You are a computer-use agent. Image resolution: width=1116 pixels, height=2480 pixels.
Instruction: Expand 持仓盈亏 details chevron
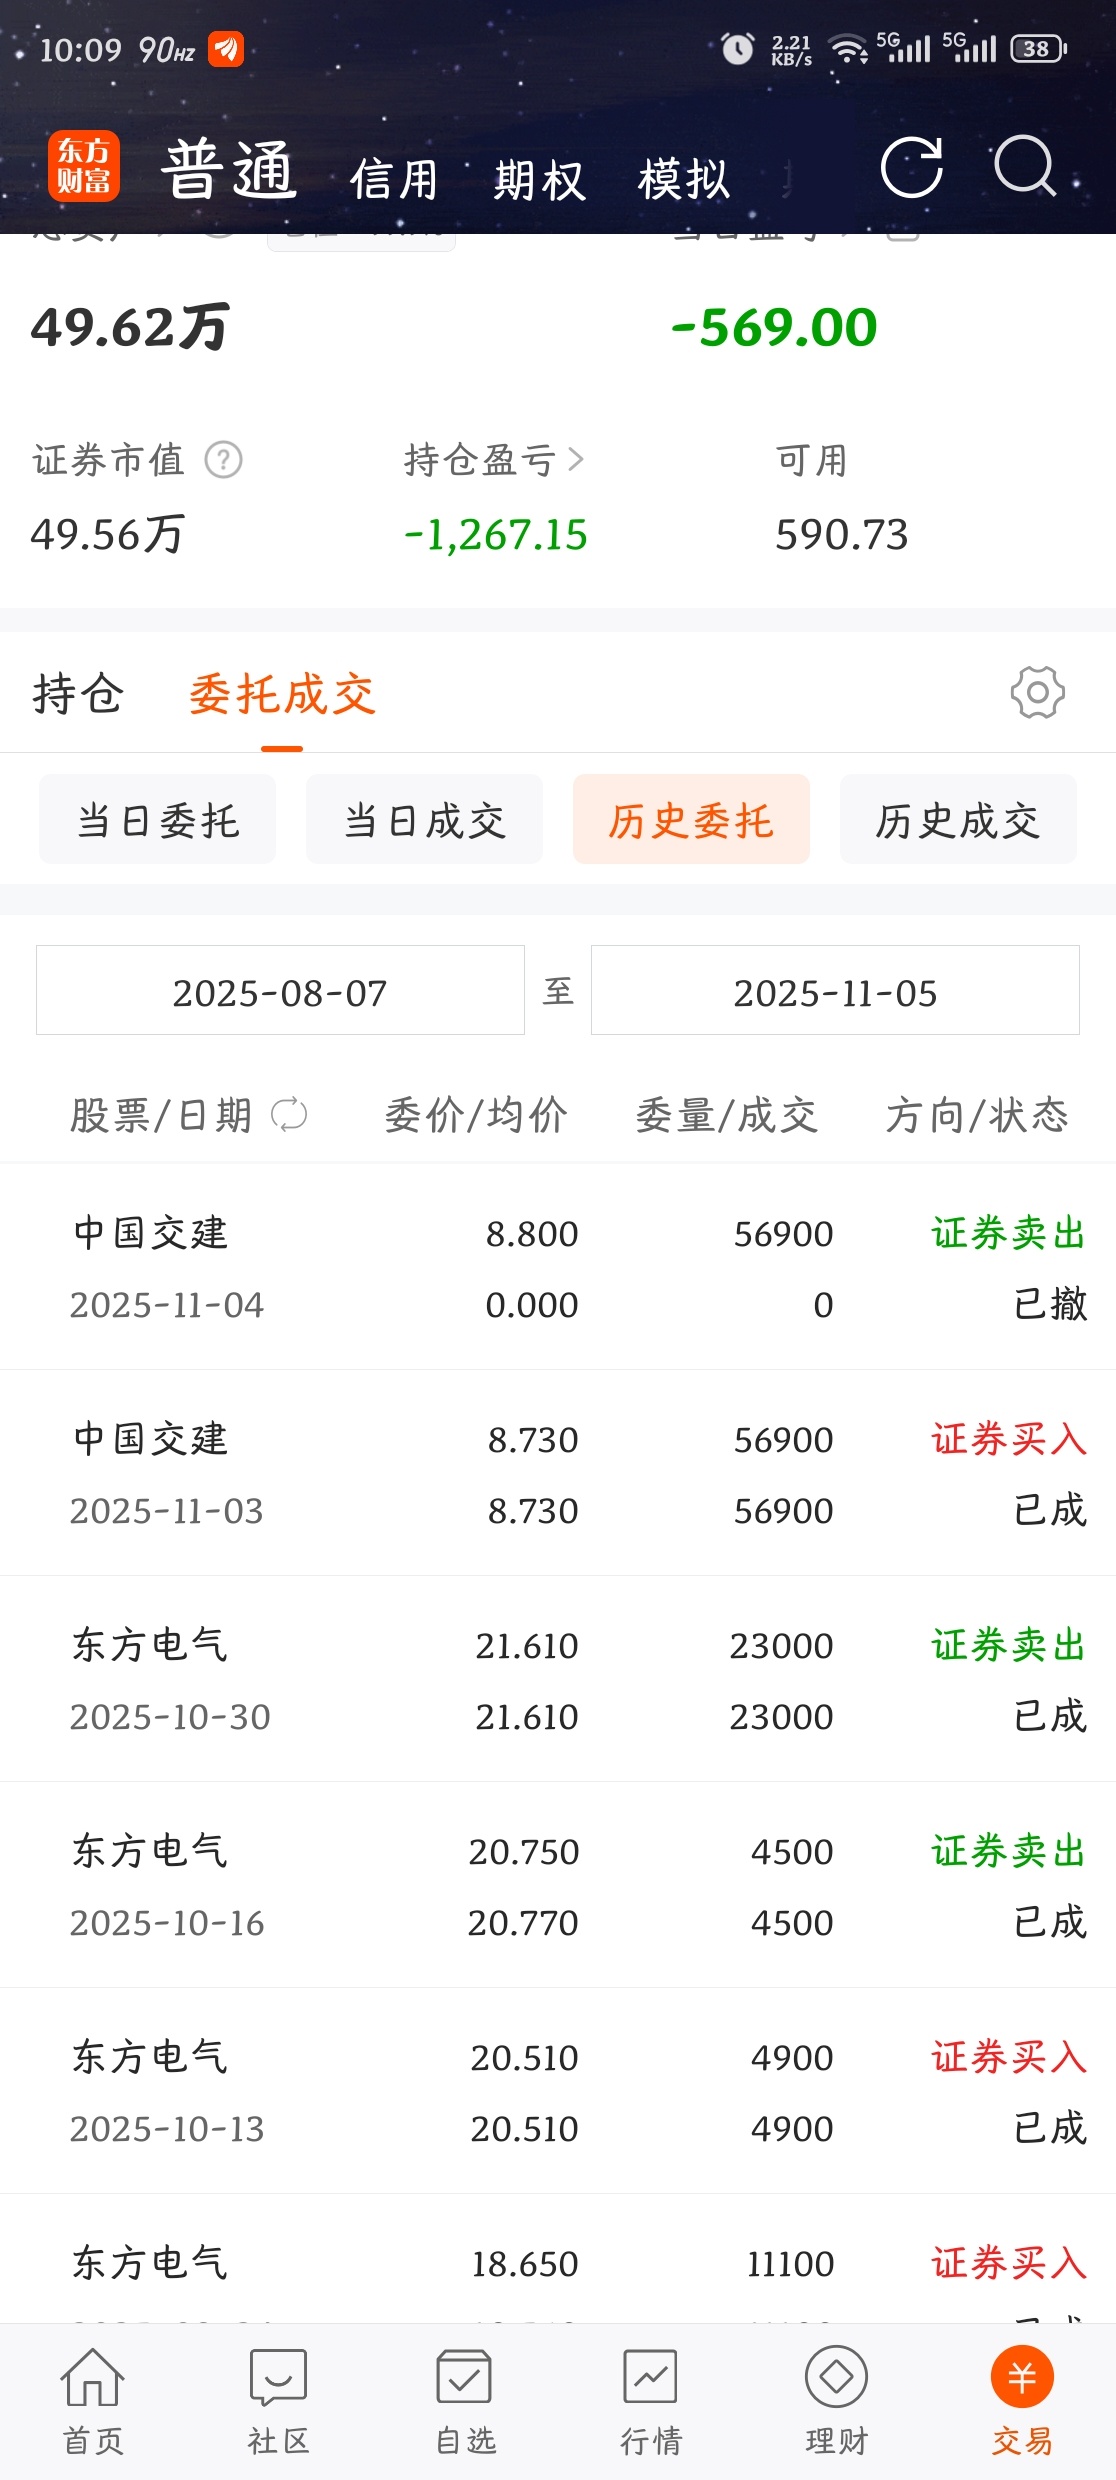tap(576, 460)
